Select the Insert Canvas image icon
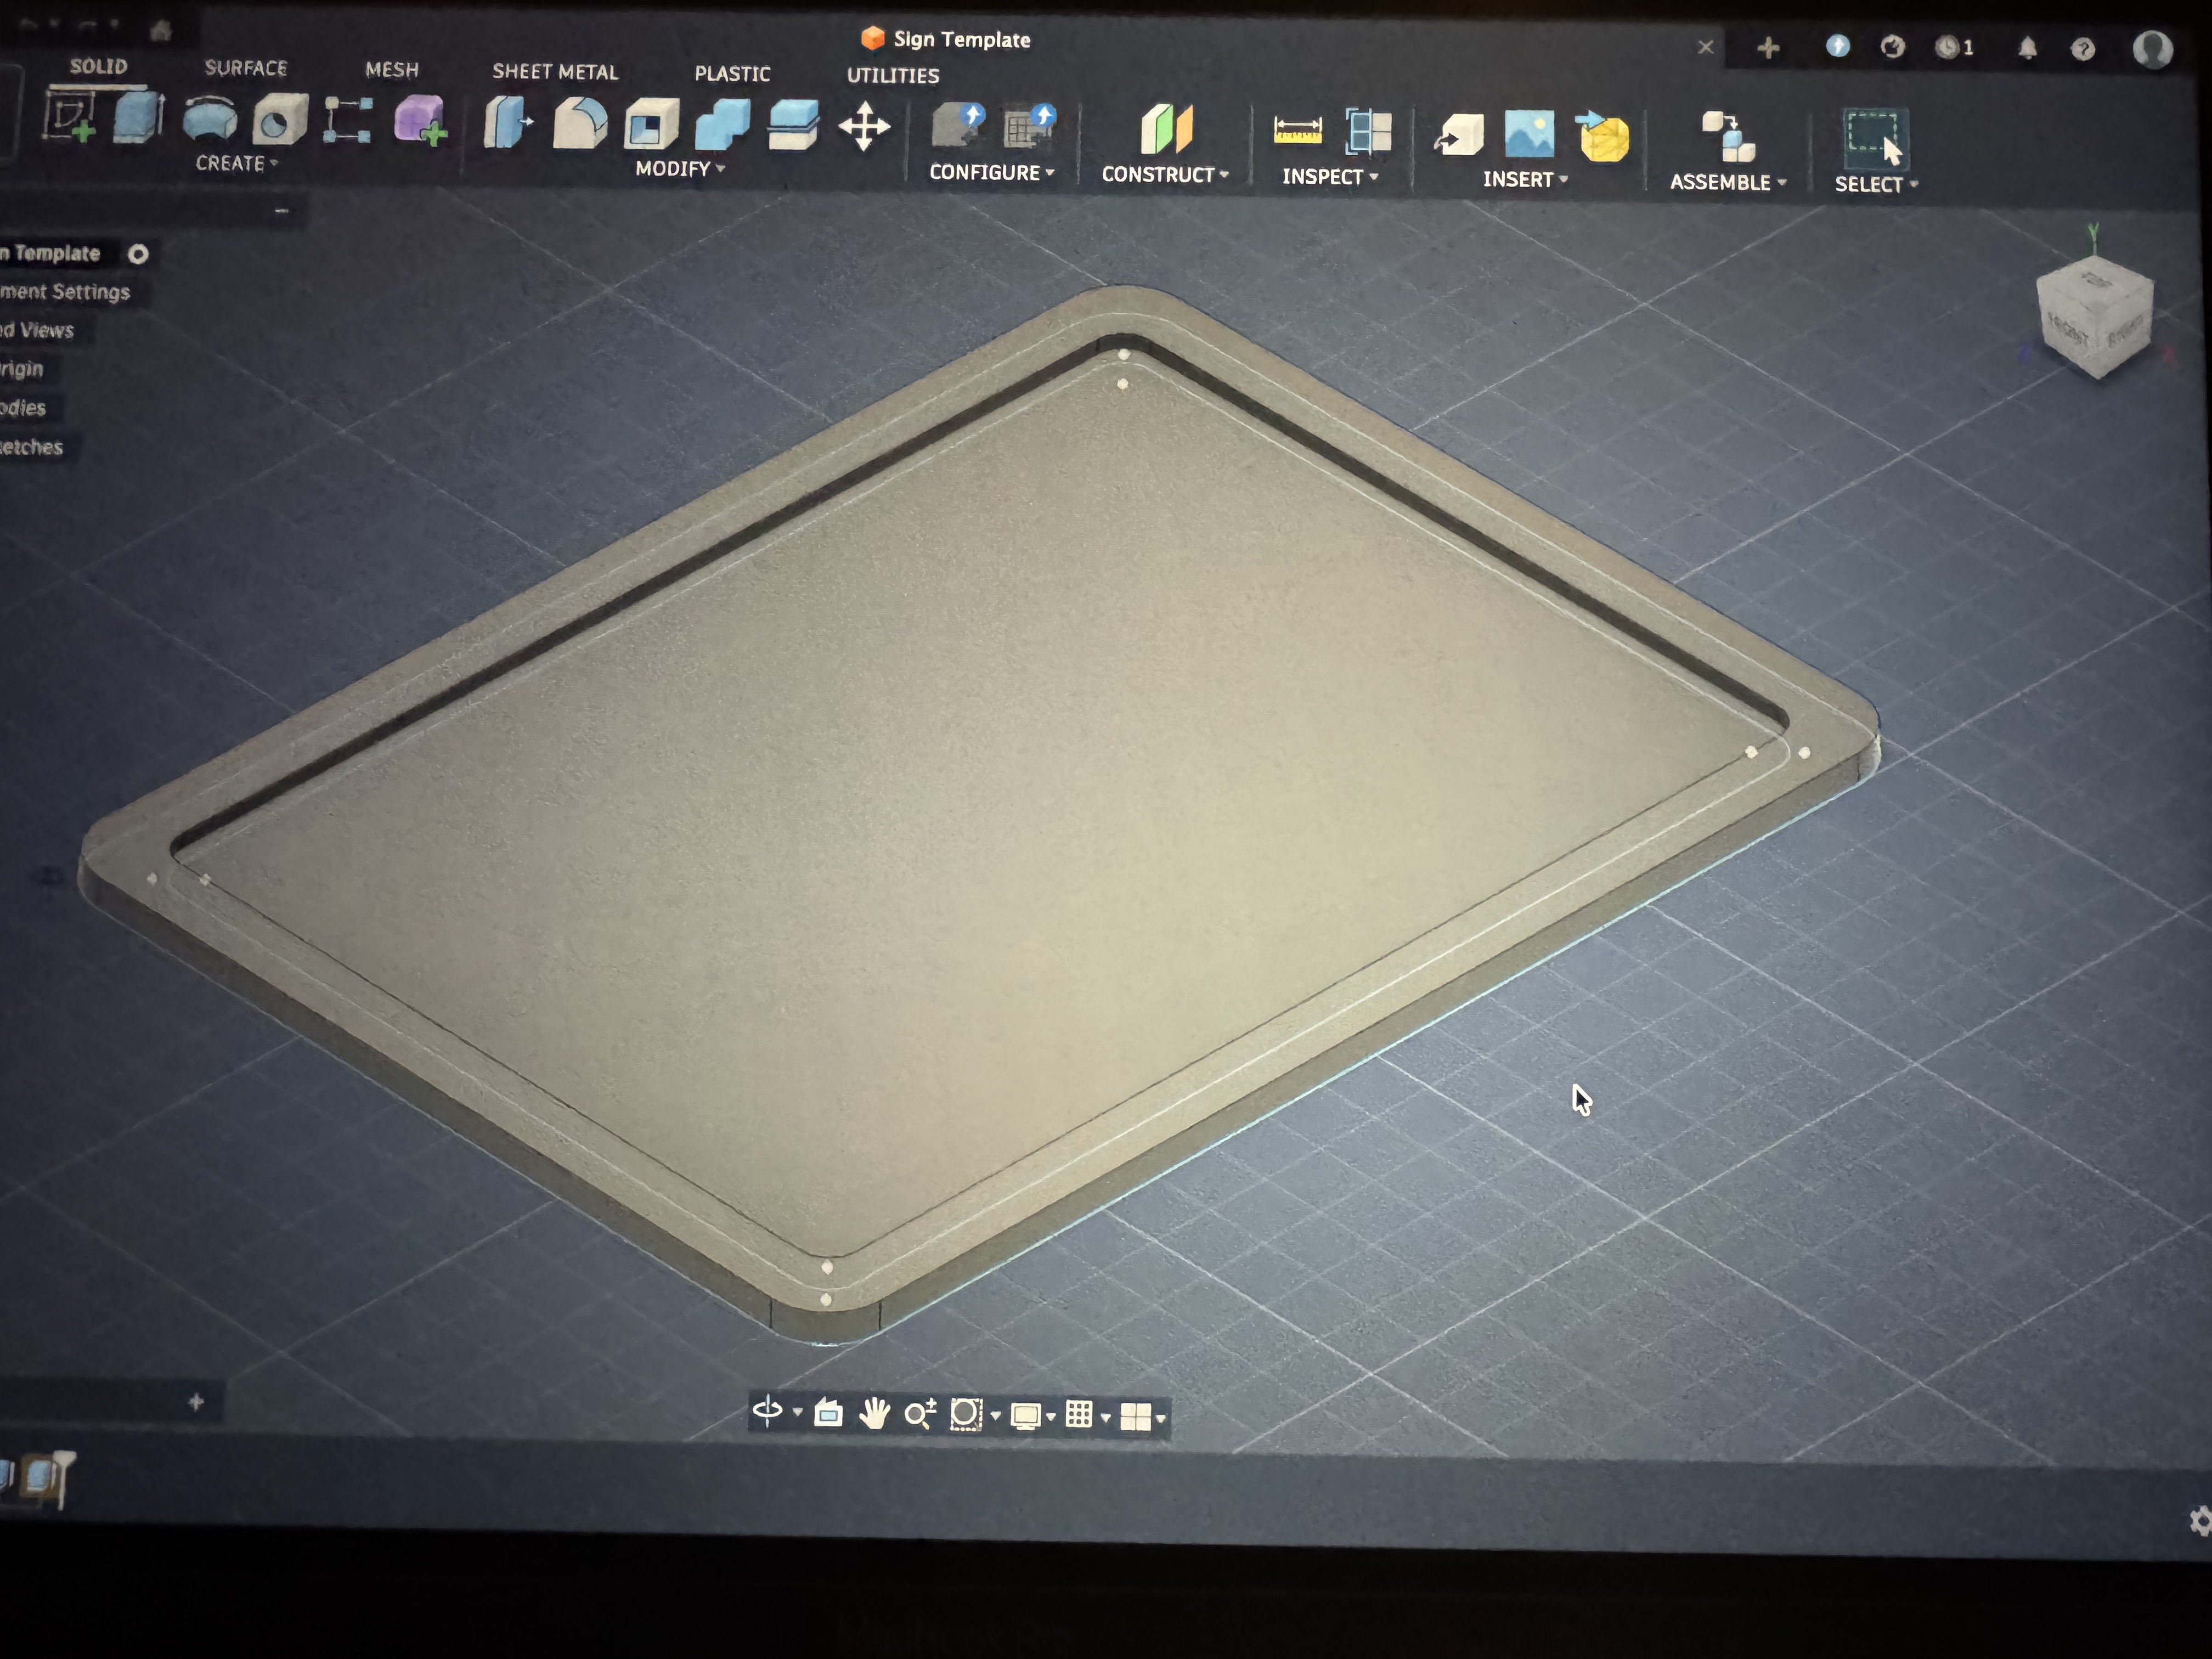 pyautogui.click(x=1529, y=134)
